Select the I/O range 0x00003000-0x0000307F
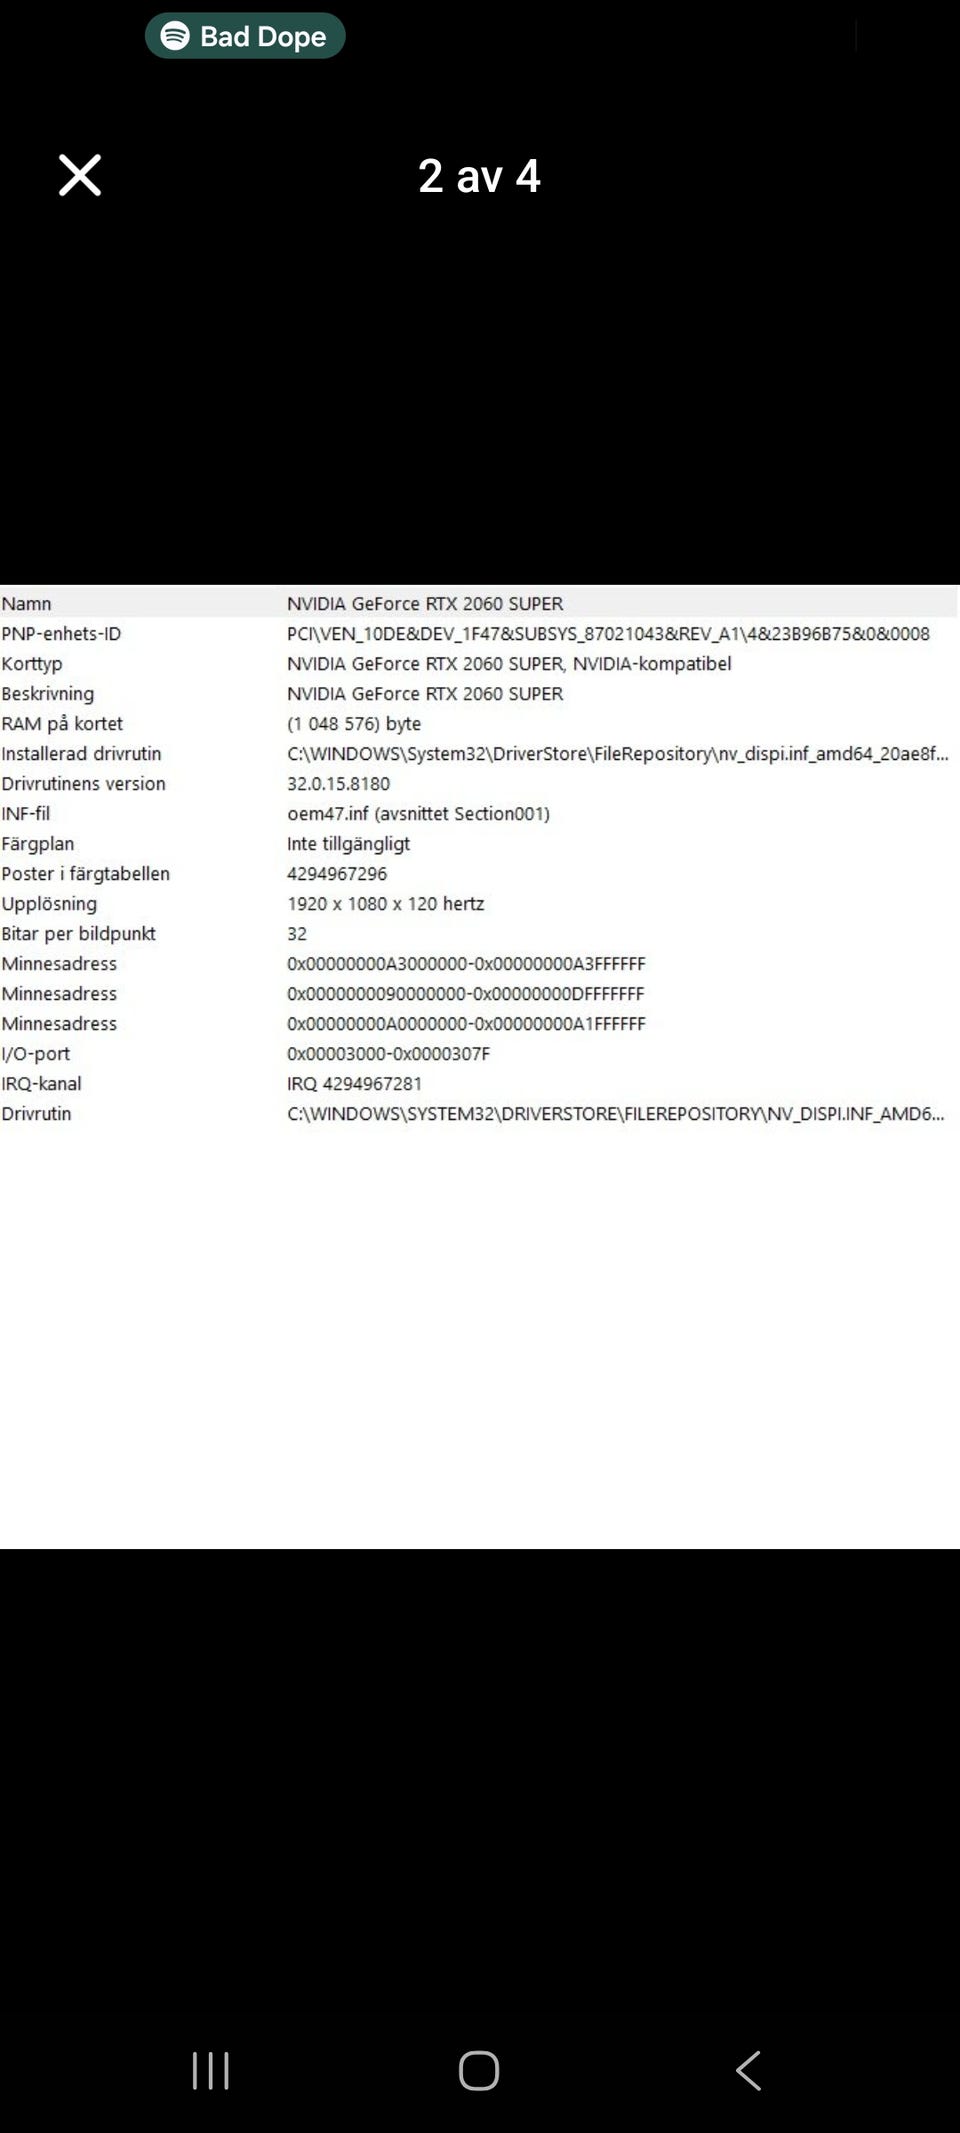The image size is (960, 2133). [388, 1053]
